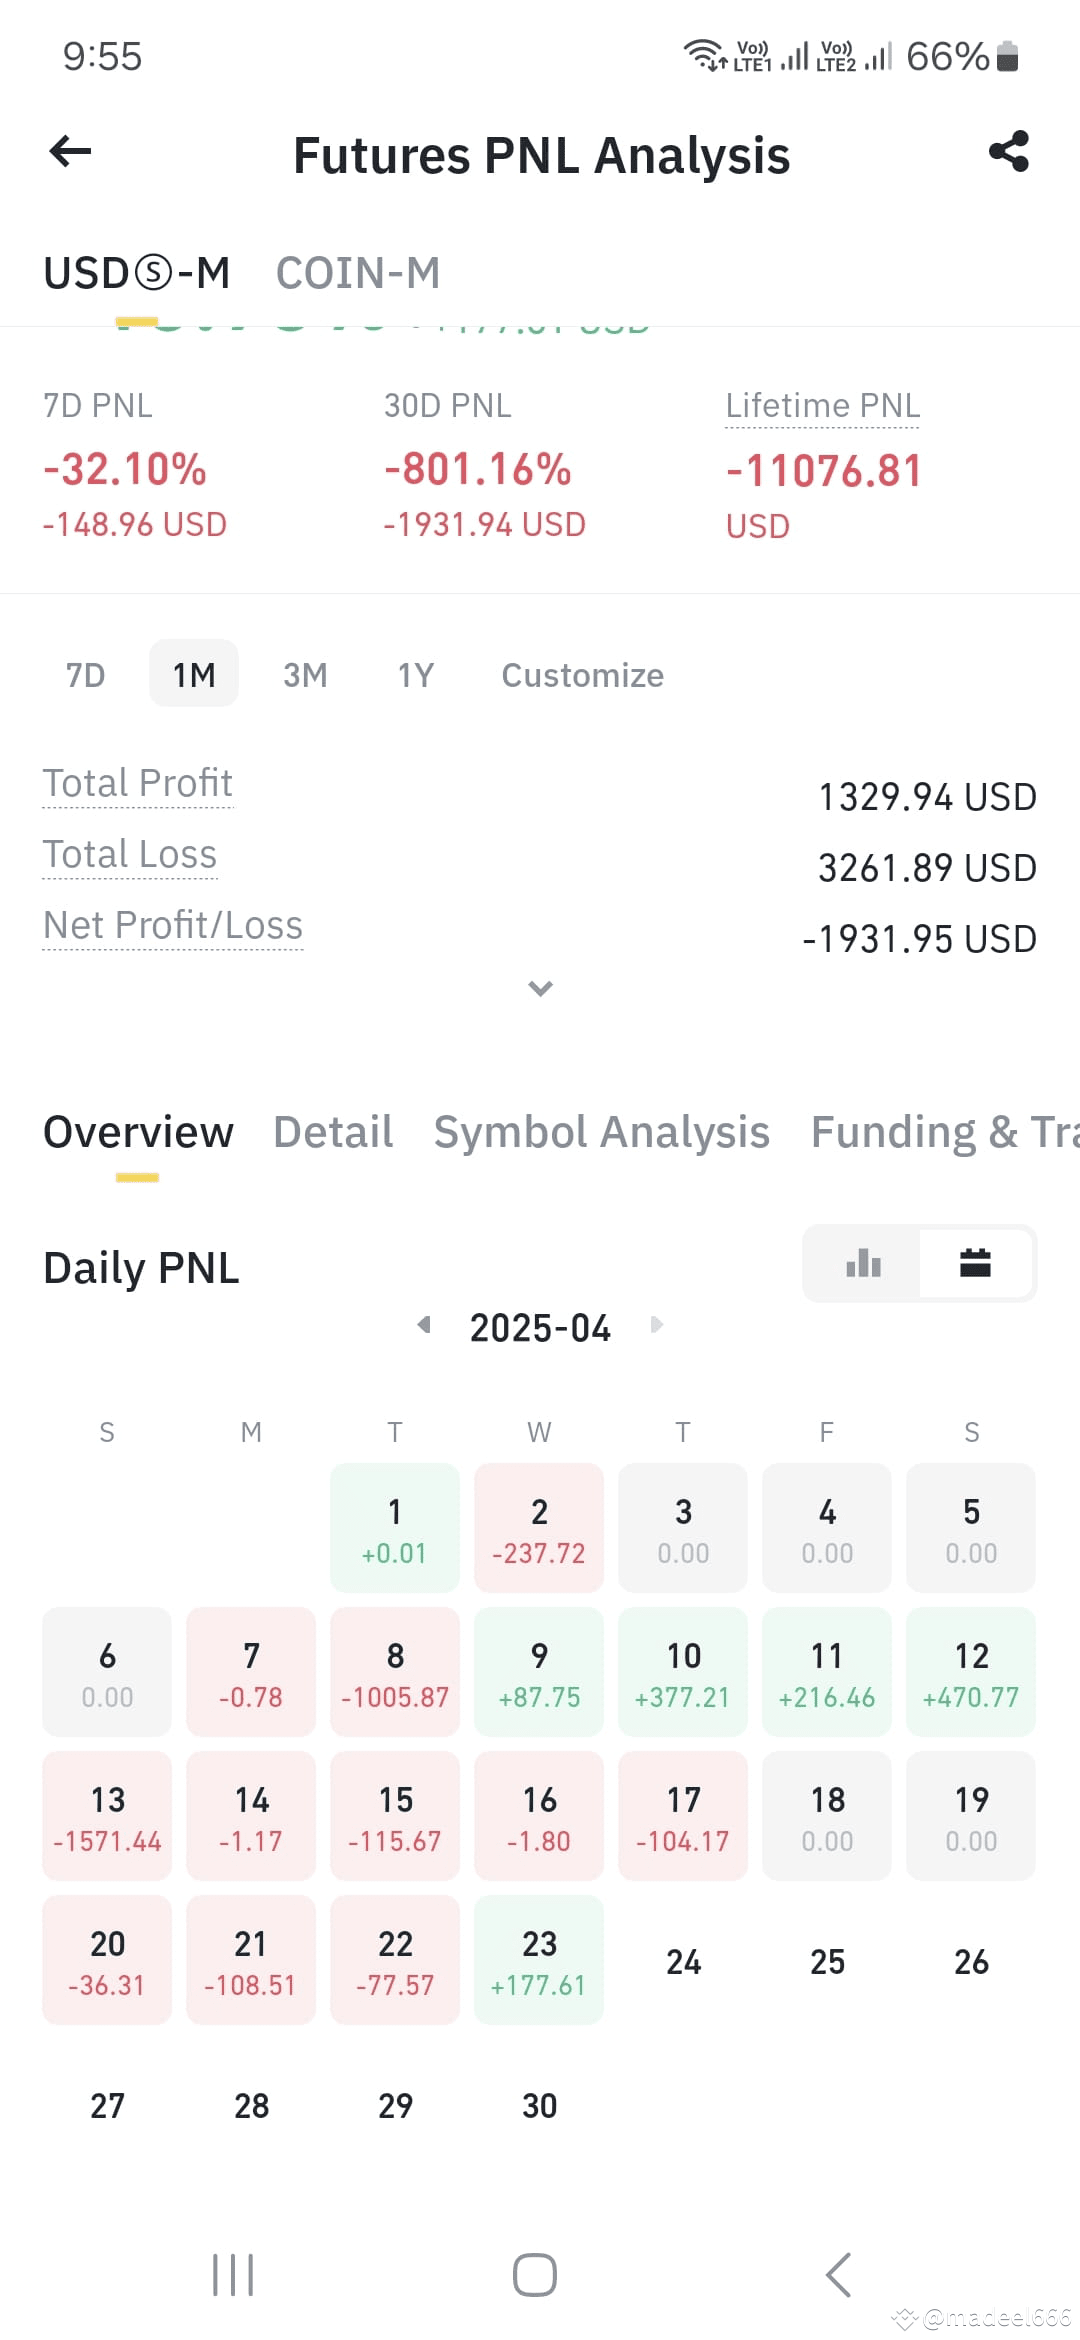Select the 7D time range
The height and width of the screenshot is (2340, 1080).
[x=85, y=675]
